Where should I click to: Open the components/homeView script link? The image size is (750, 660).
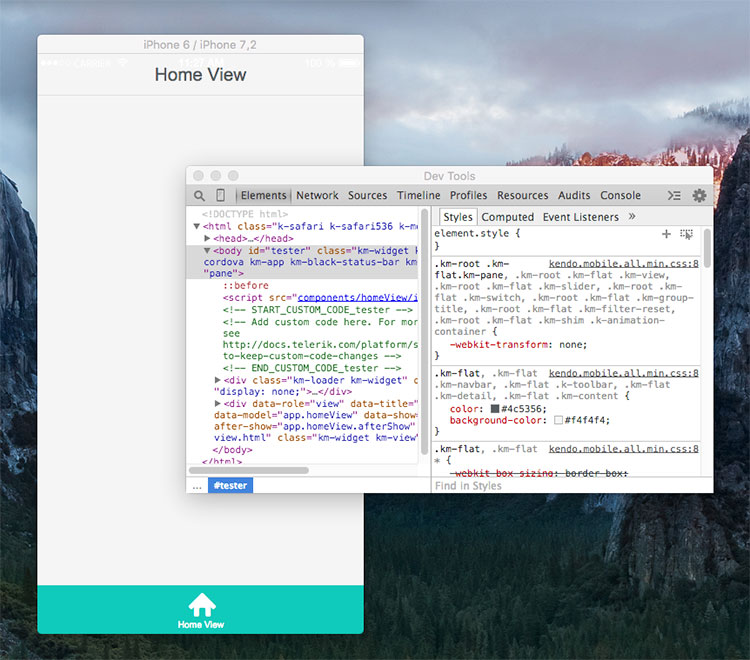(357, 297)
